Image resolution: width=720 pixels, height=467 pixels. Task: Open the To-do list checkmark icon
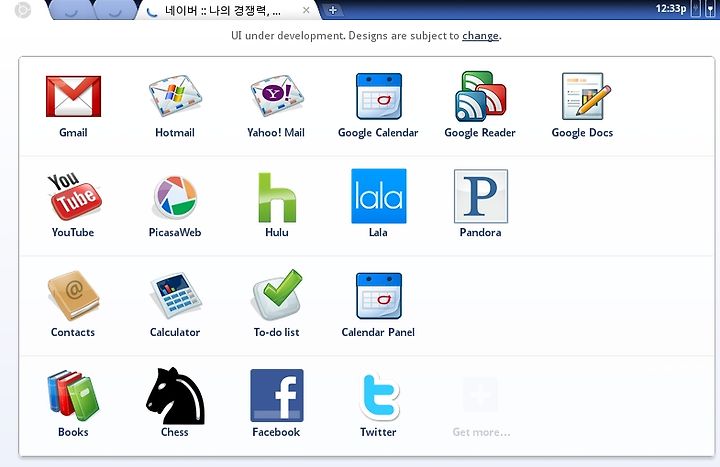click(277, 295)
